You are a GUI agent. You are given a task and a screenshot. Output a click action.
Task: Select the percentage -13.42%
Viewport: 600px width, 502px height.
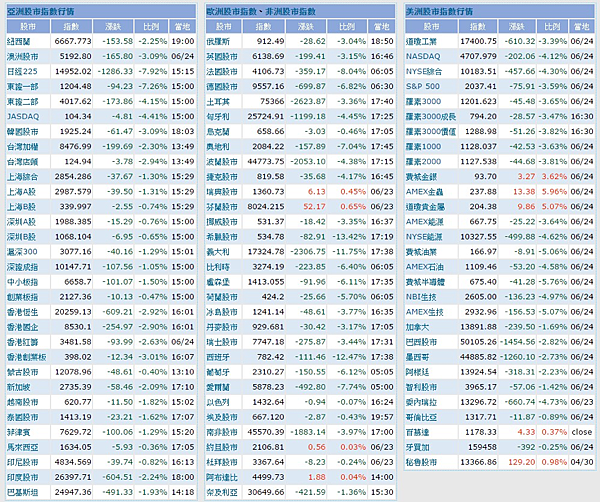(x=349, y=237)
